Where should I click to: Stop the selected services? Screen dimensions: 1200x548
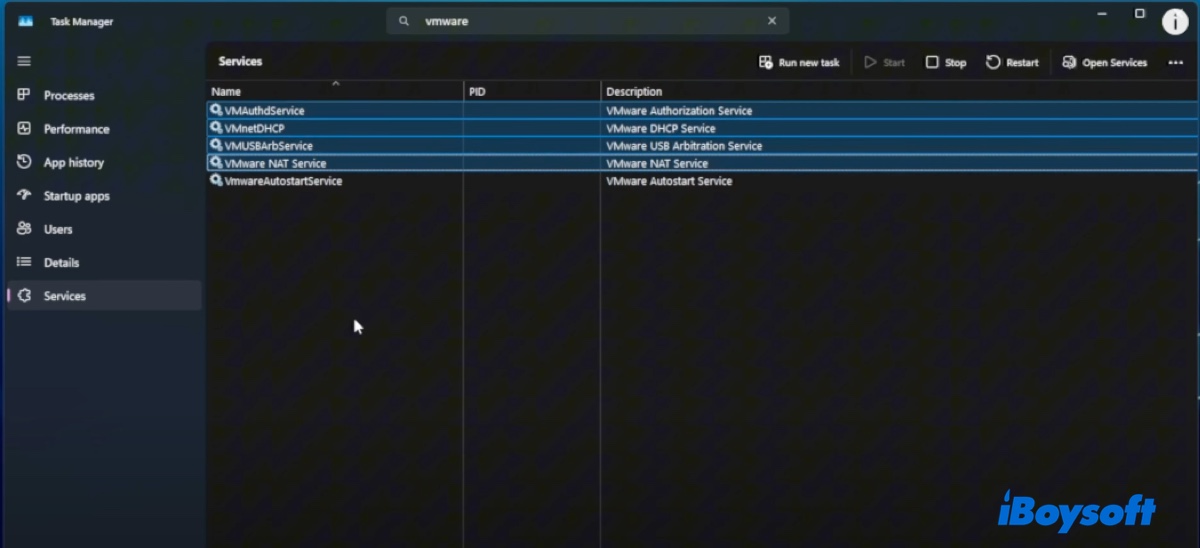[x=946, y=62]
